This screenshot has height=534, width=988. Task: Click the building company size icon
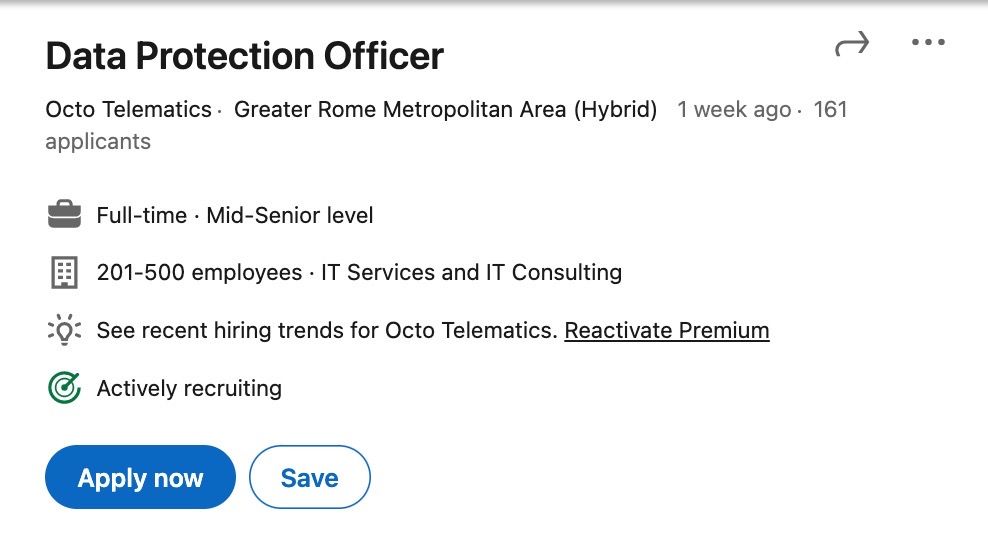pyautogui.click(x=63, y=272)
